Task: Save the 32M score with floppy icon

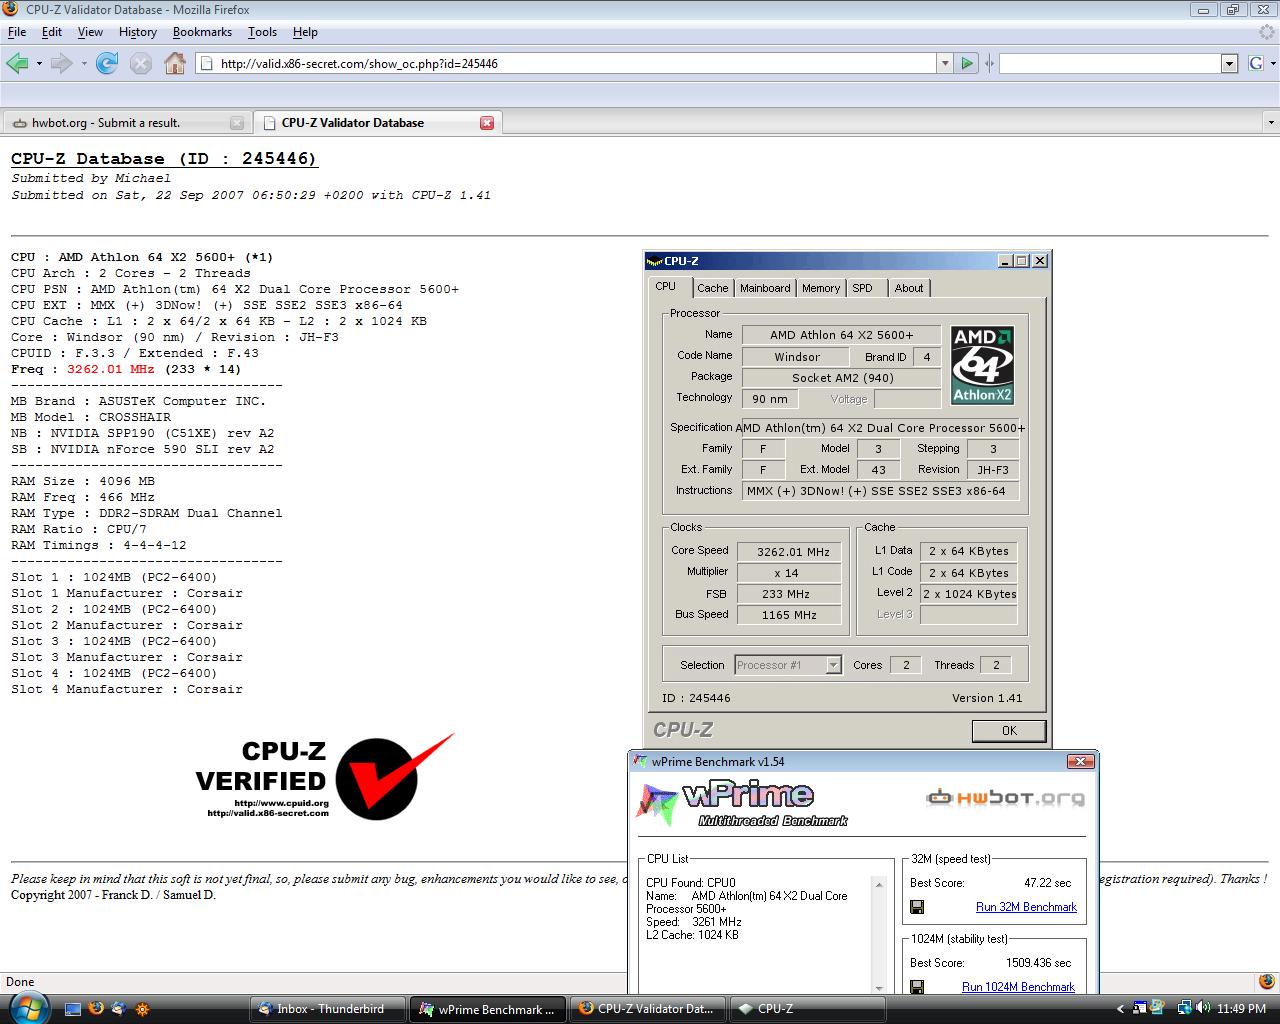Action: (917, 907)
